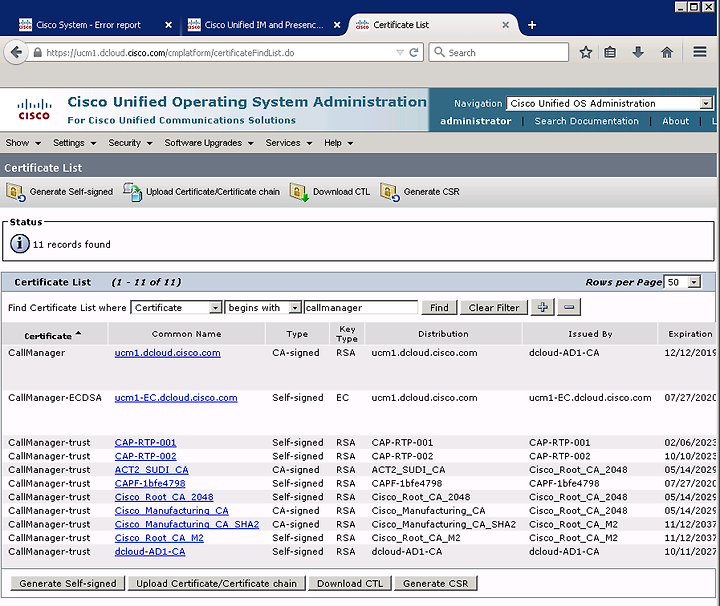Open the Firefox hamburger menu
Image resolution: width=720 pixels, height=606 pixels.
(x=700, y=52)
